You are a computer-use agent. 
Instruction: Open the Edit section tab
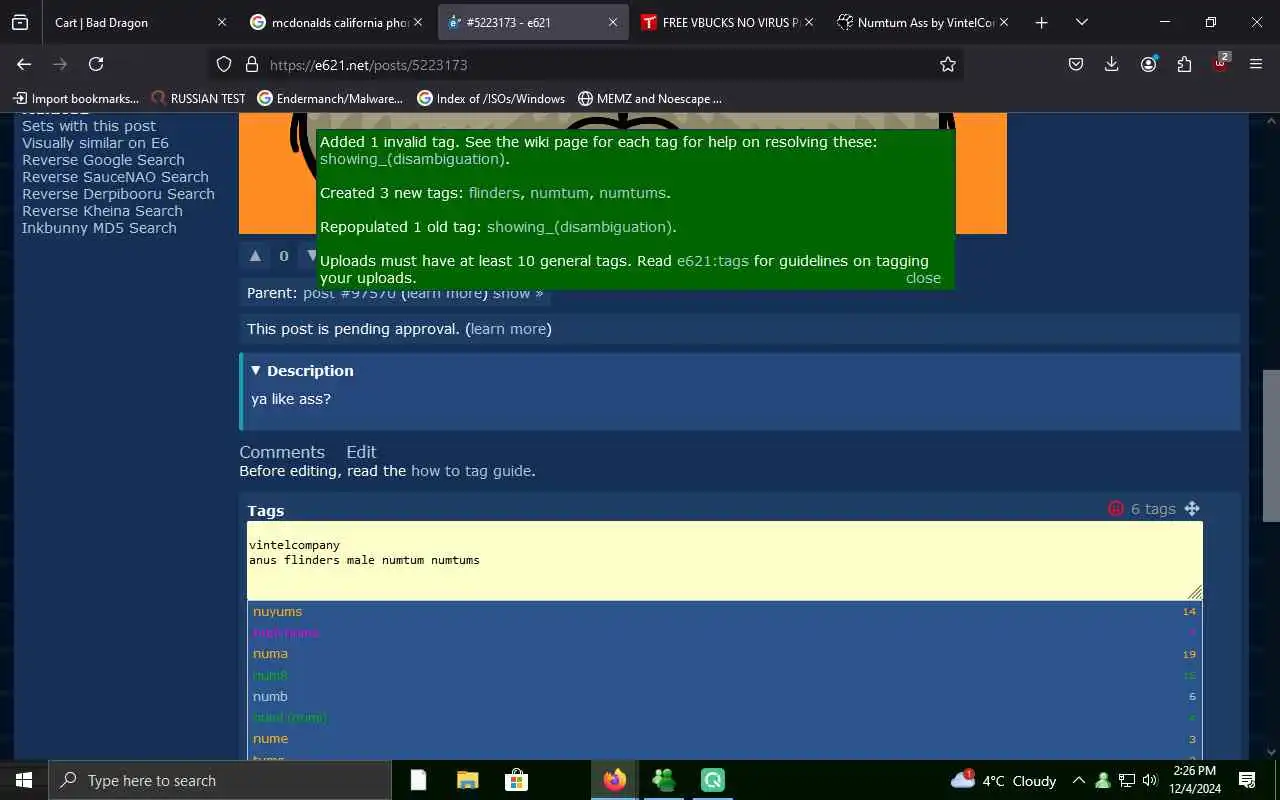tap(361, 452)
